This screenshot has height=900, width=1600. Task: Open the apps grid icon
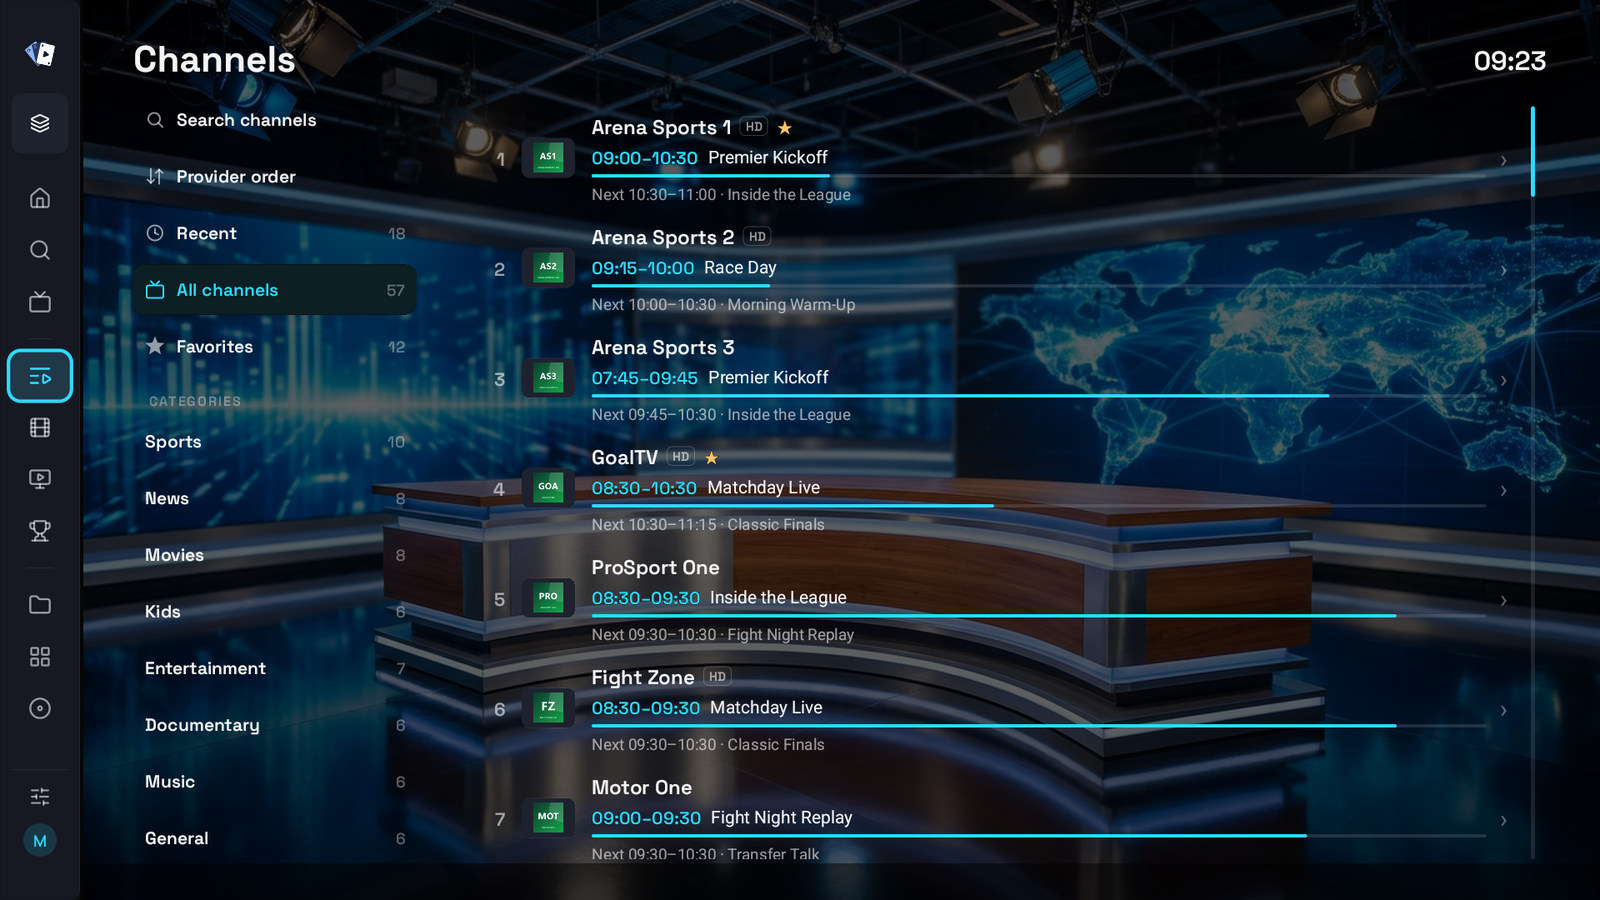pos(40,657)
